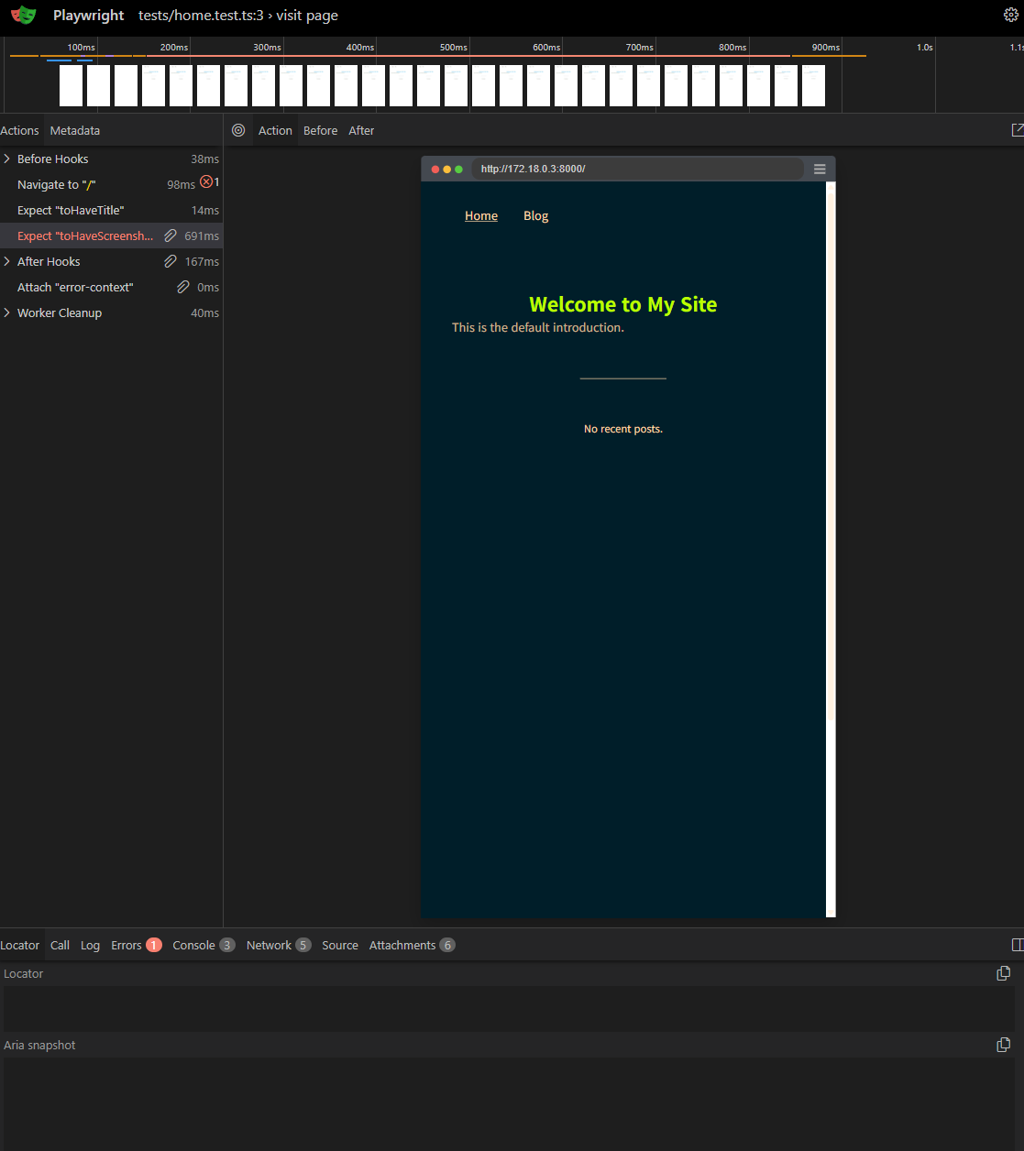Open the settings gear icon

(1011, 15)
